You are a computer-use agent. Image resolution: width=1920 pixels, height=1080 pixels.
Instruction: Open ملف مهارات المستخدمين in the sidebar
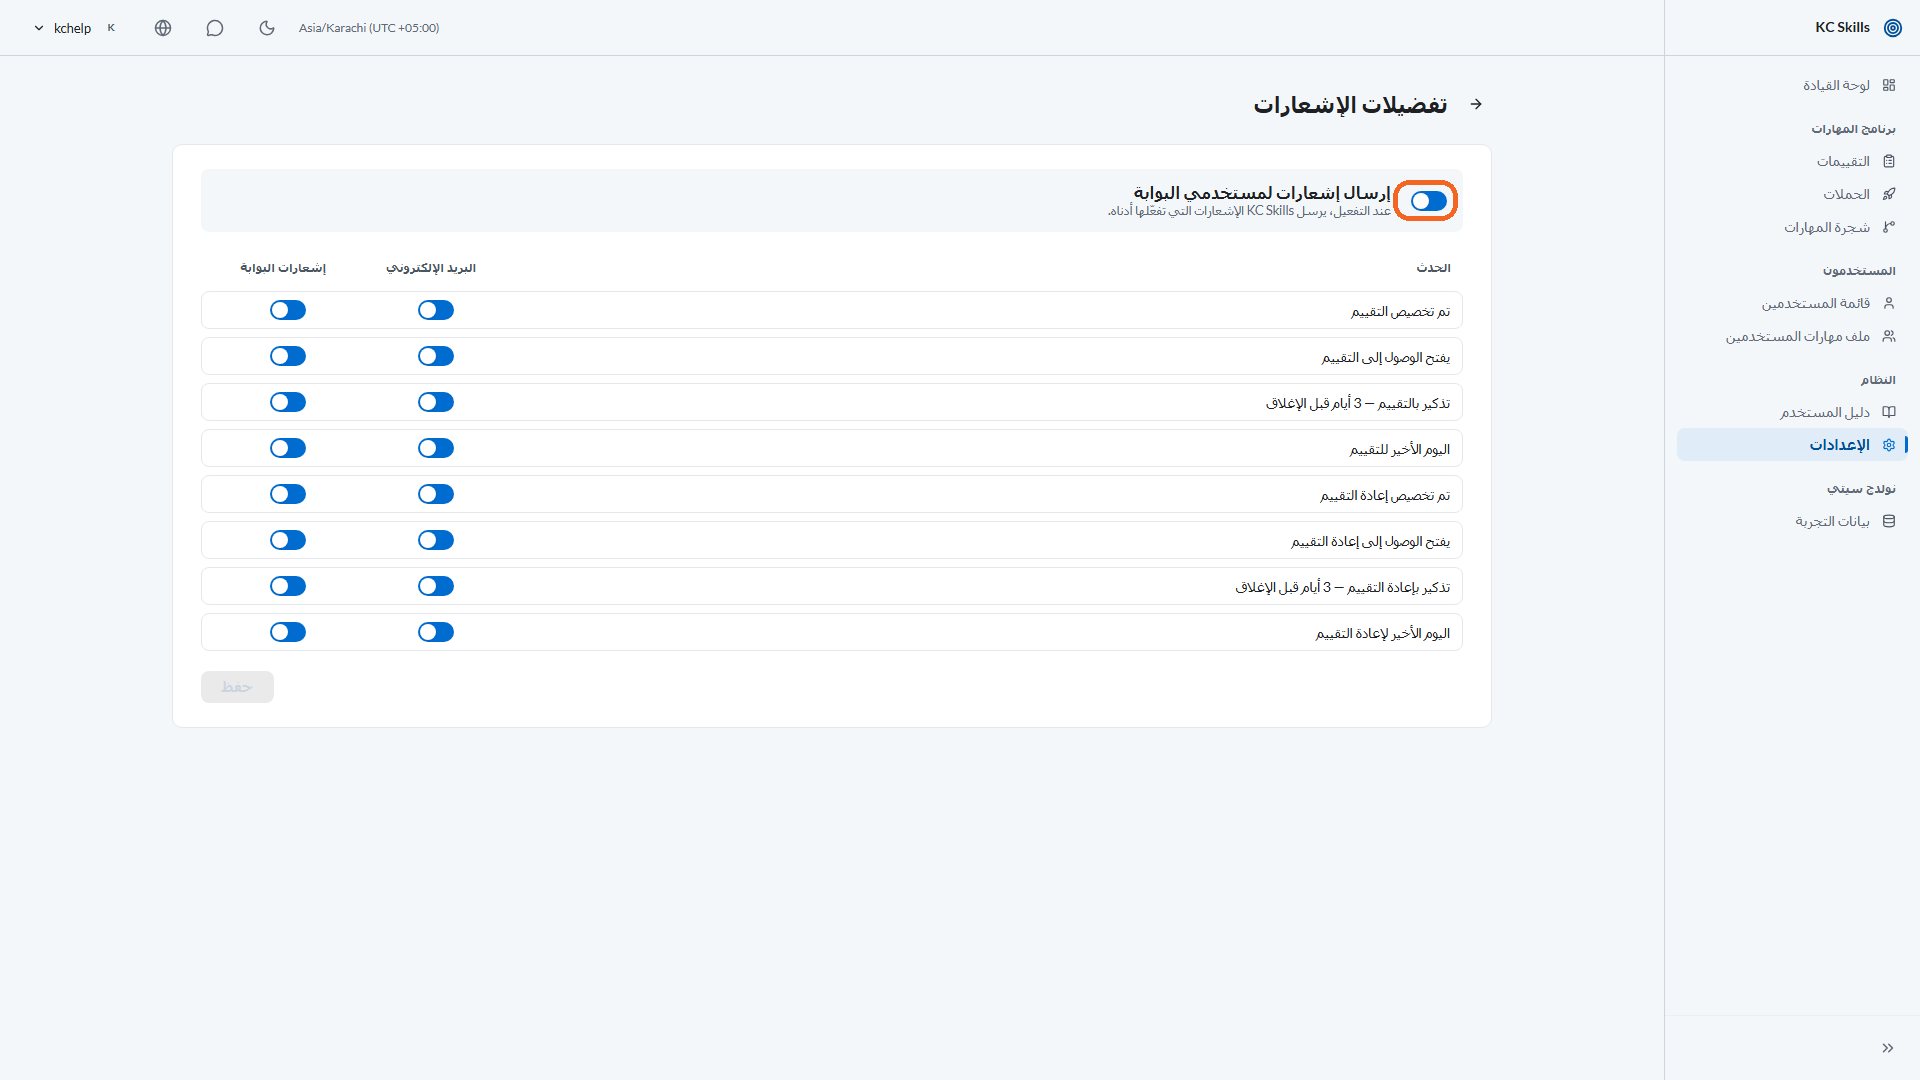[x=1792, y=336]
